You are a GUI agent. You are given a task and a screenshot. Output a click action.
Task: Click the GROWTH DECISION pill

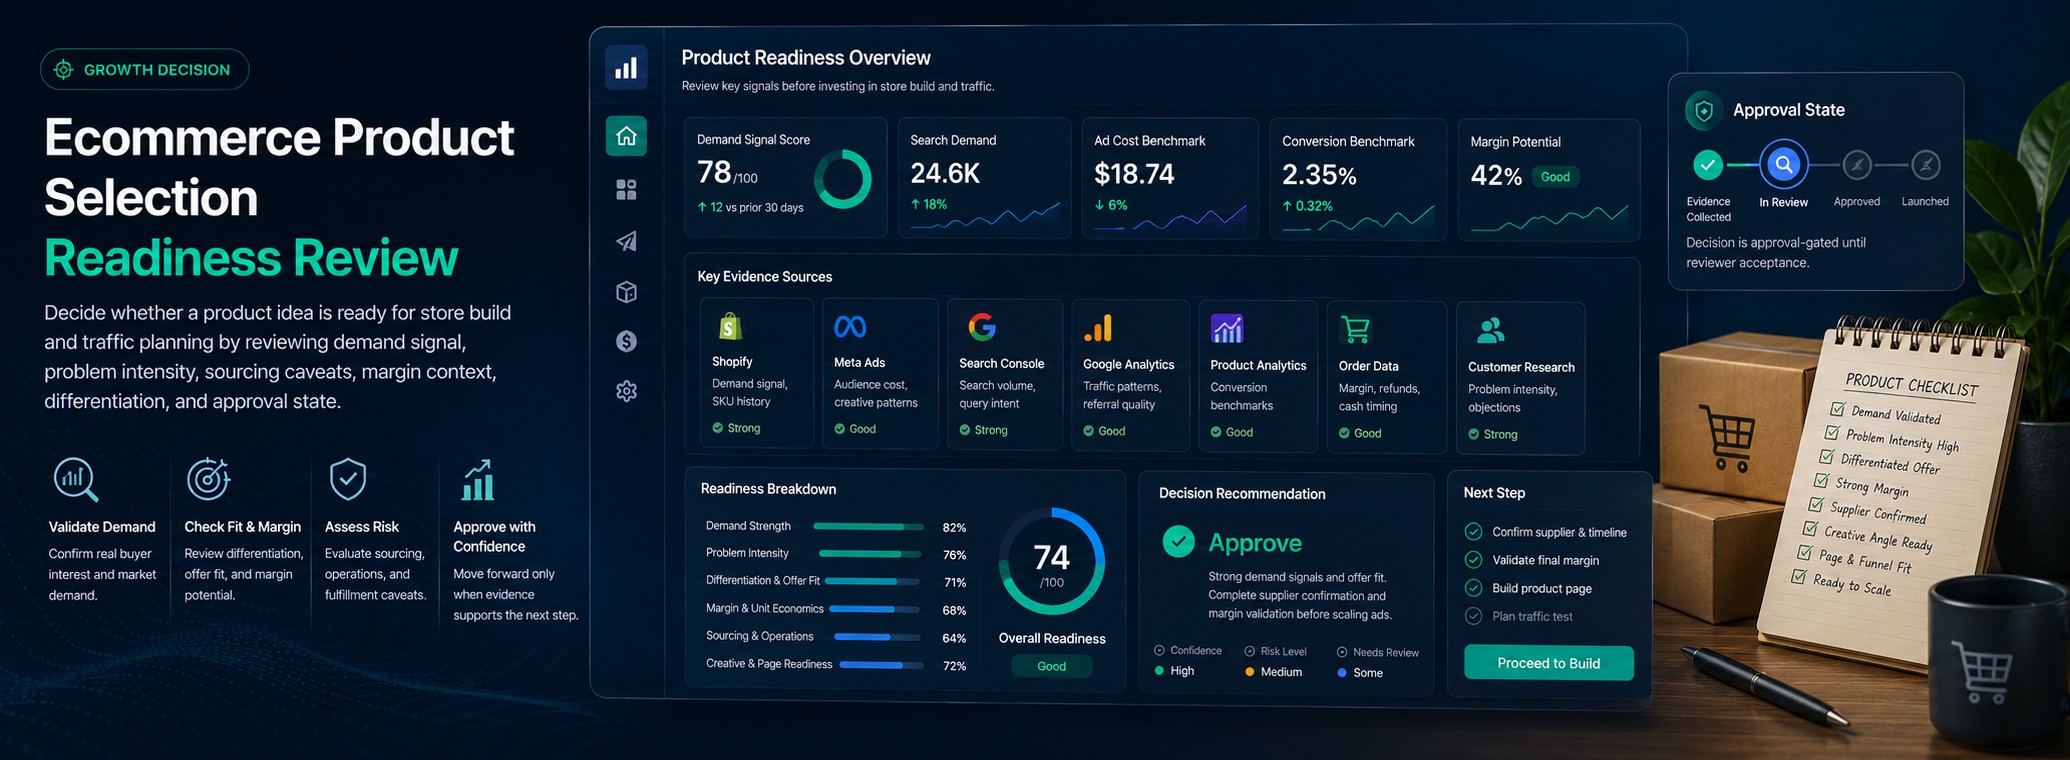(x=145, y=69)
